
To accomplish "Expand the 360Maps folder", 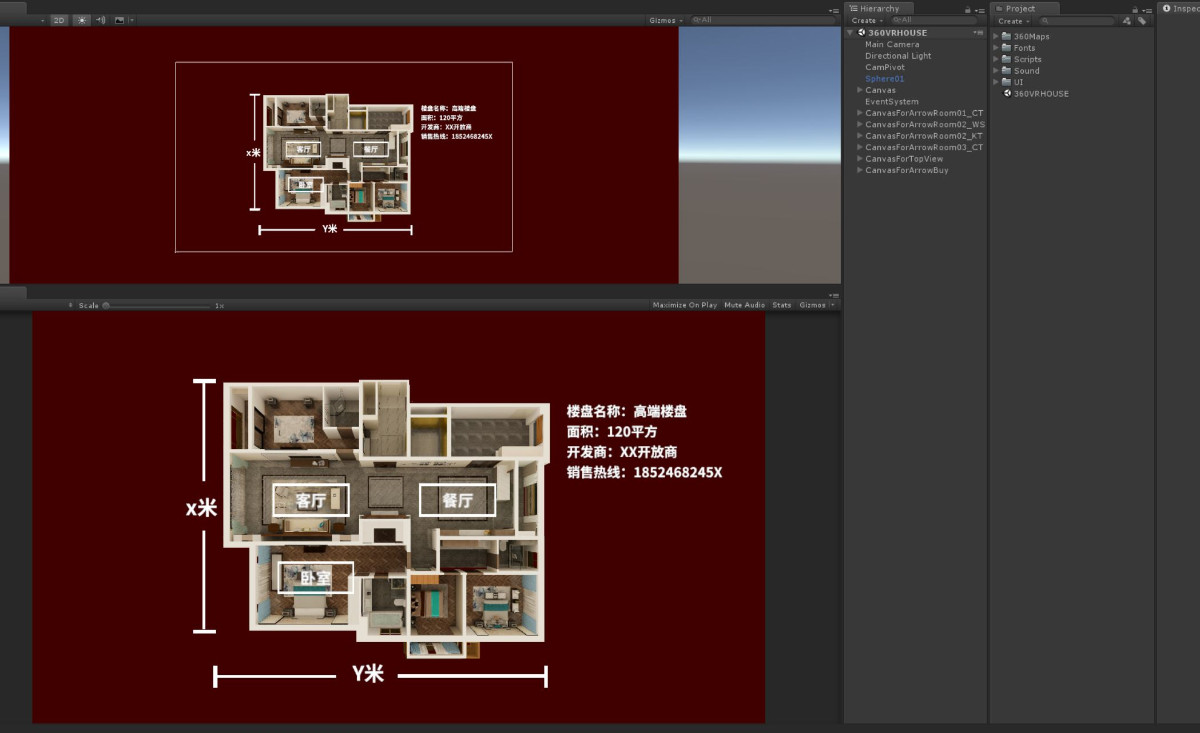I will (996, 36).
